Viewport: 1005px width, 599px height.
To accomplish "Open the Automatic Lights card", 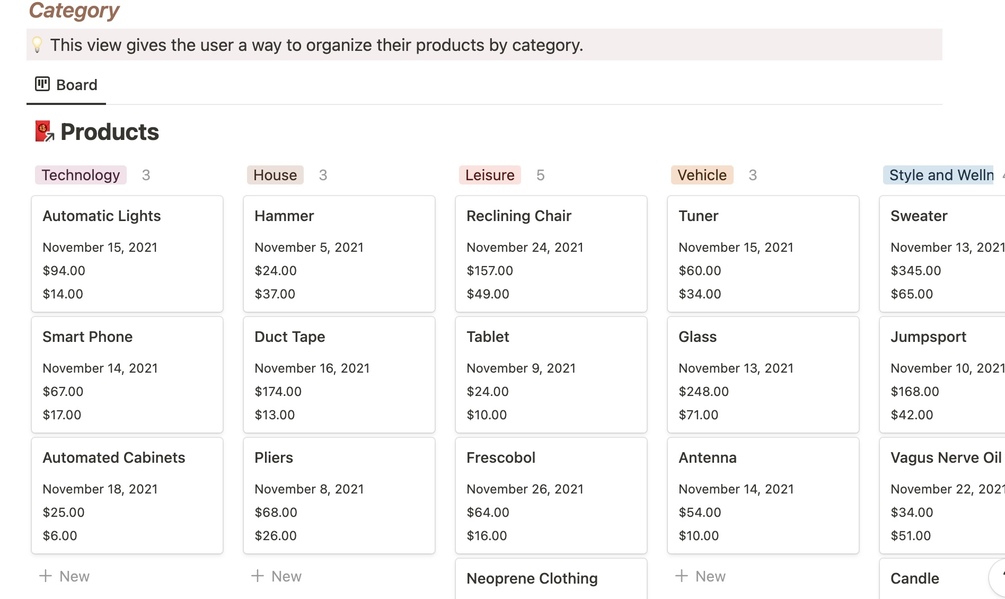I will point(127,254).
